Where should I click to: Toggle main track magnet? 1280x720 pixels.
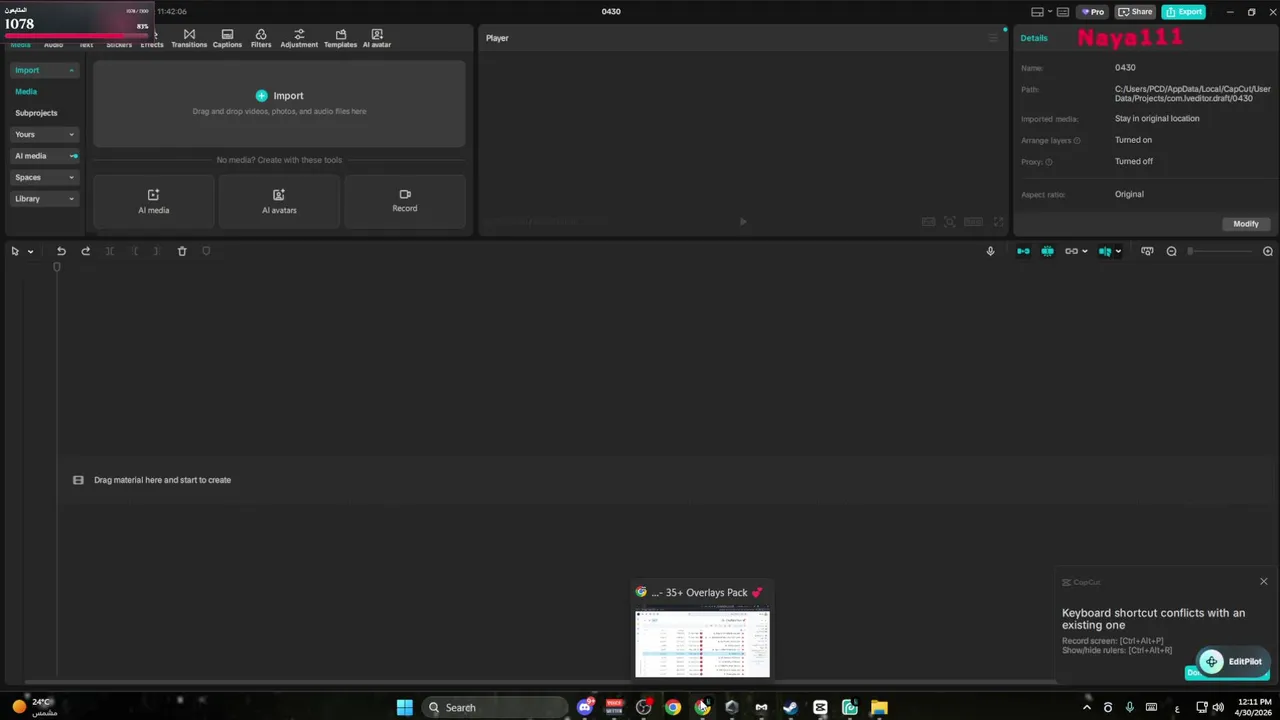[x=1023, y=251]
